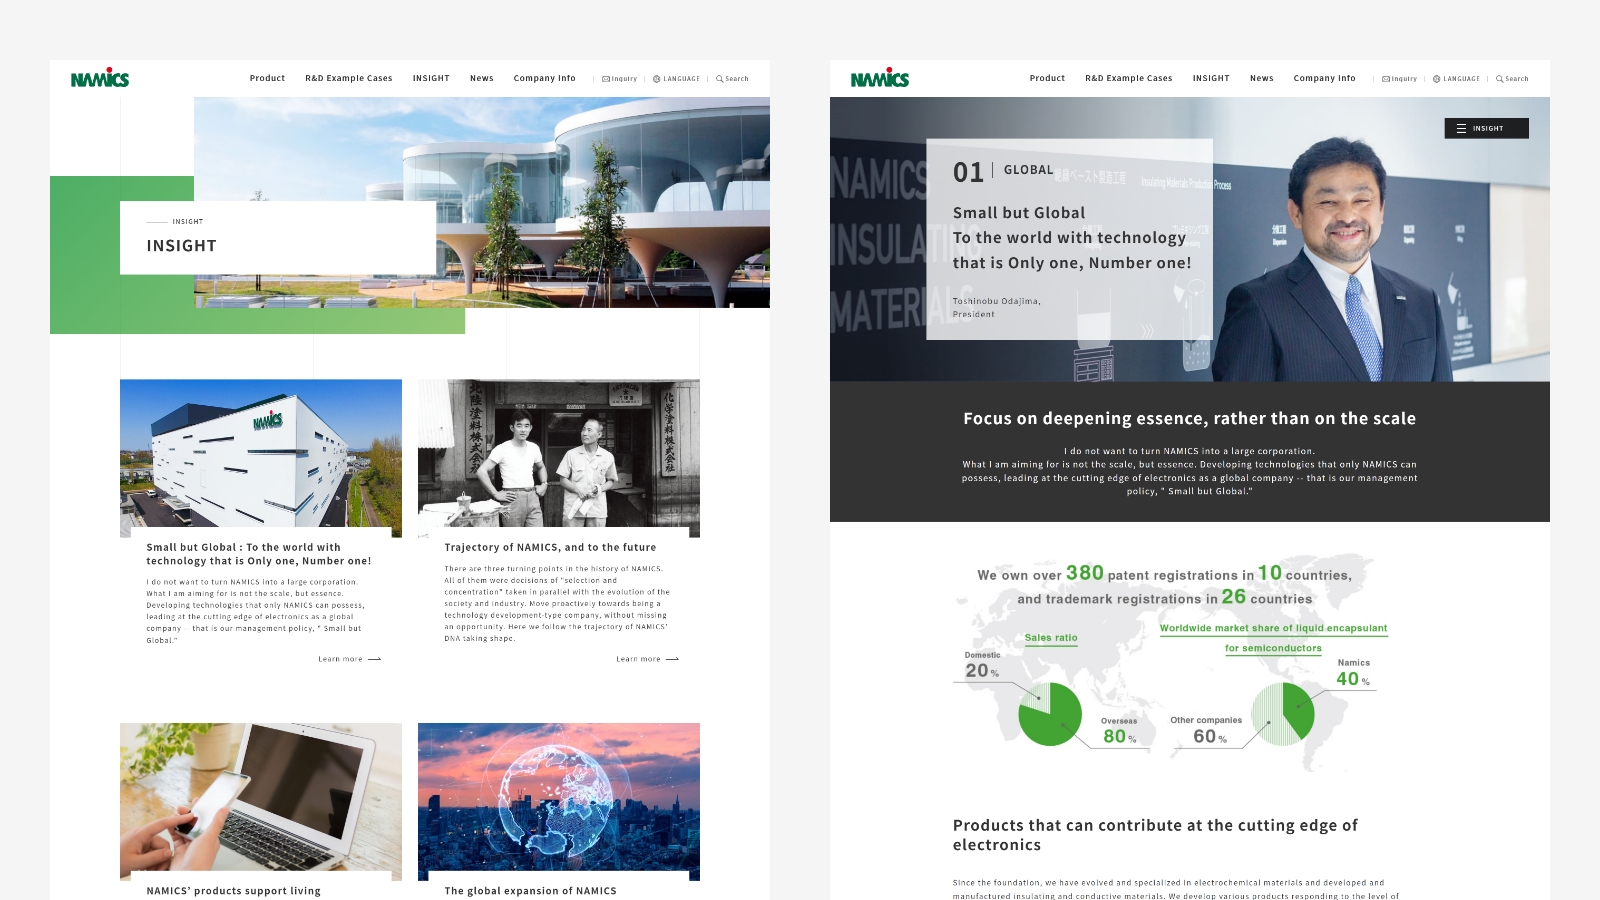Click 'Products that can contribute' heading
The height and width of the screenshot is (900, 1600).
[x=1155, y=835]
